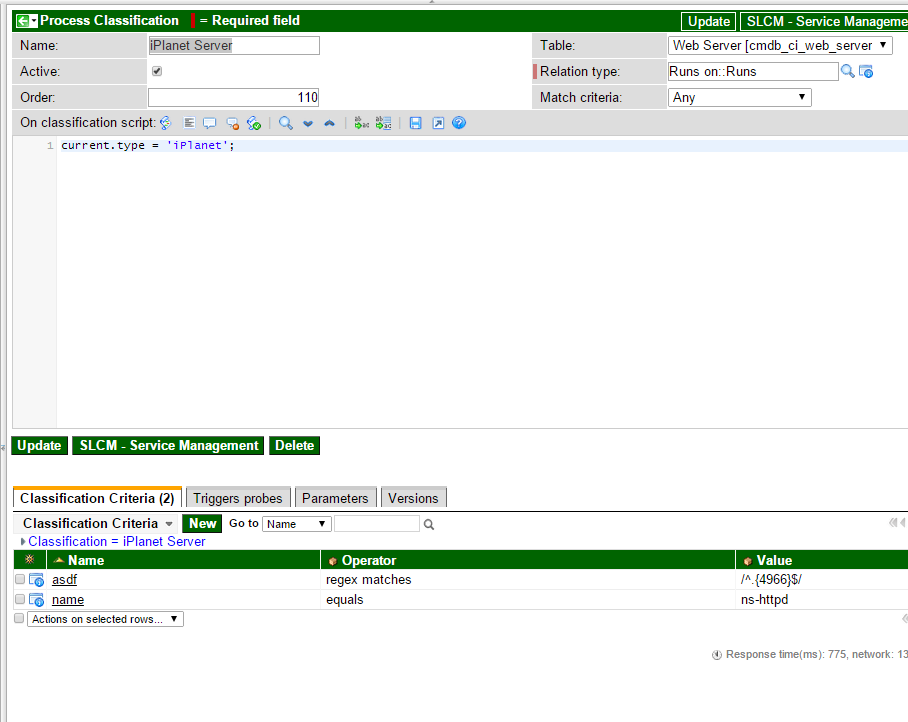Toggle the Active checkbox
The height and width of the screenshot is (722, 908).
click(157, 71)
